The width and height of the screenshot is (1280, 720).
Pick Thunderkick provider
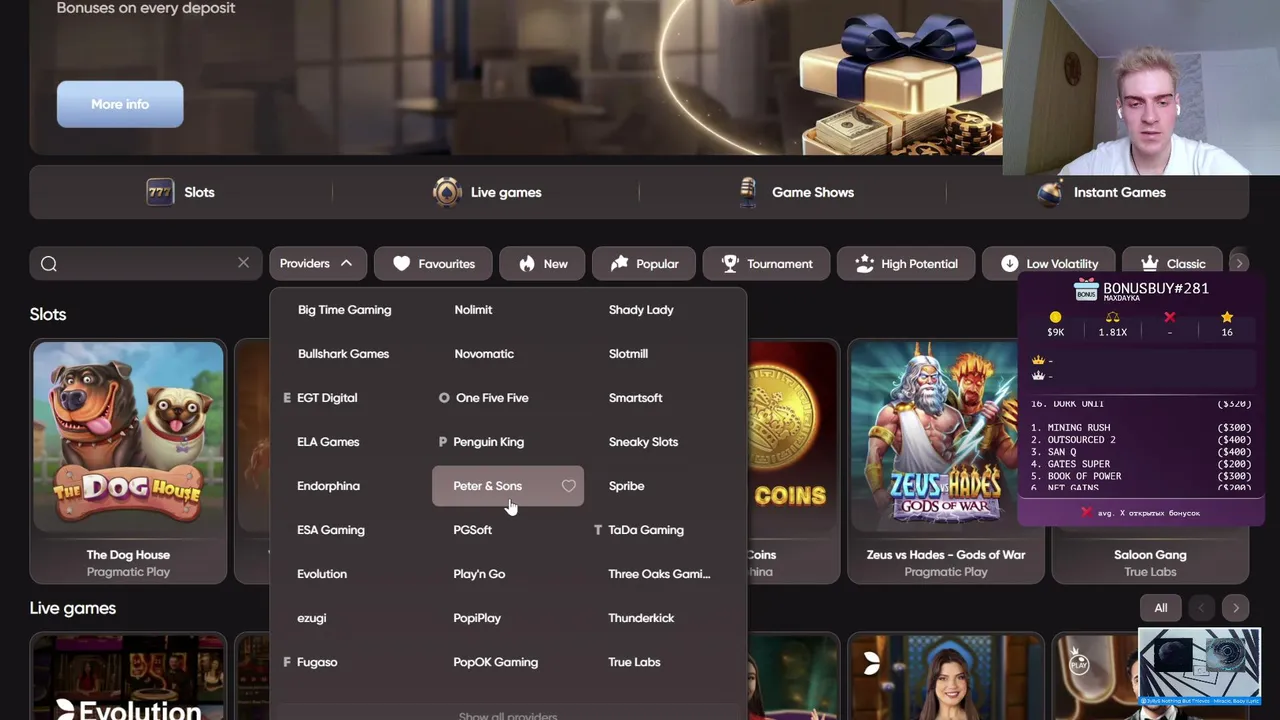click(x=641, y=618)
